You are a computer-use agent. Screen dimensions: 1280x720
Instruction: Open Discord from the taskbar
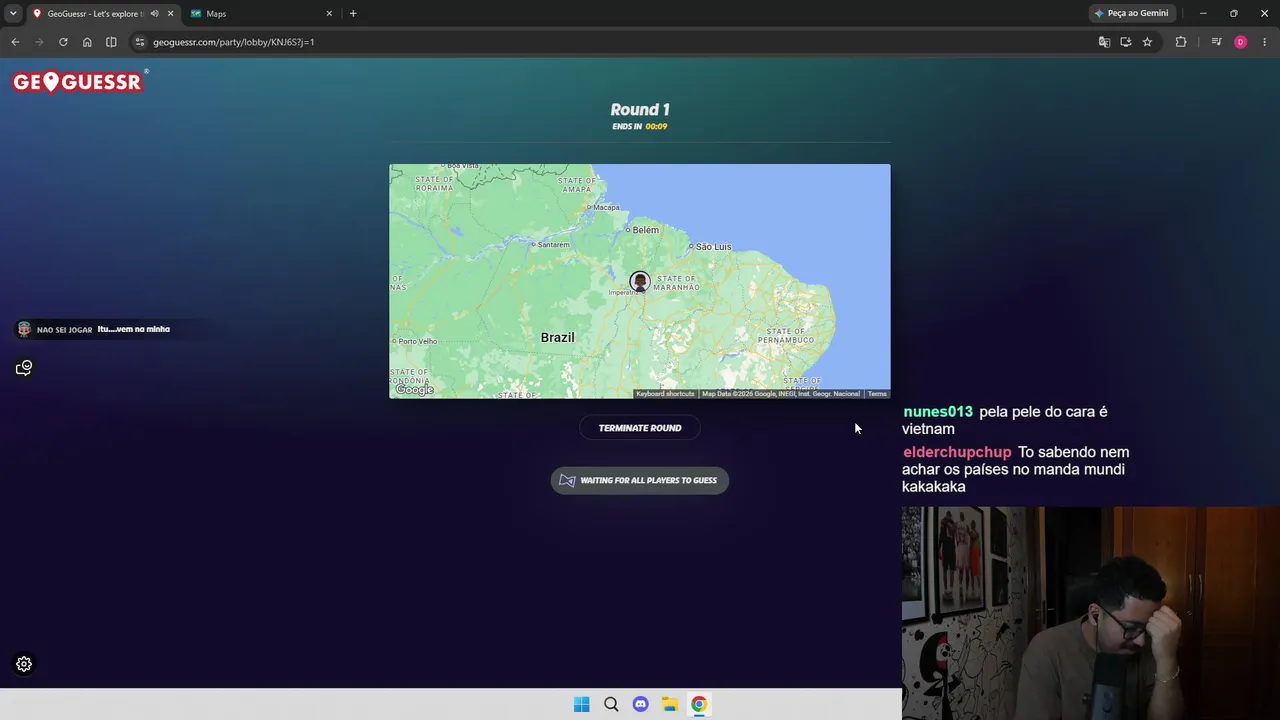(x=641, y=704)
